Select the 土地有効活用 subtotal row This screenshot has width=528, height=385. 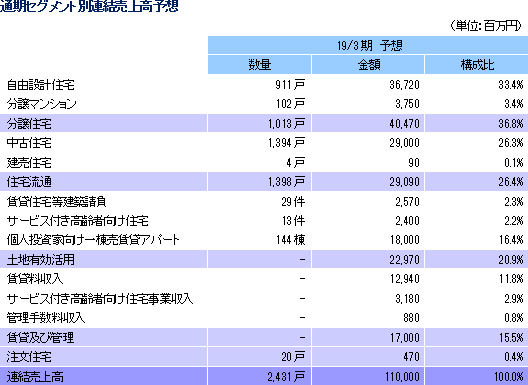click(x=264, y=259)
